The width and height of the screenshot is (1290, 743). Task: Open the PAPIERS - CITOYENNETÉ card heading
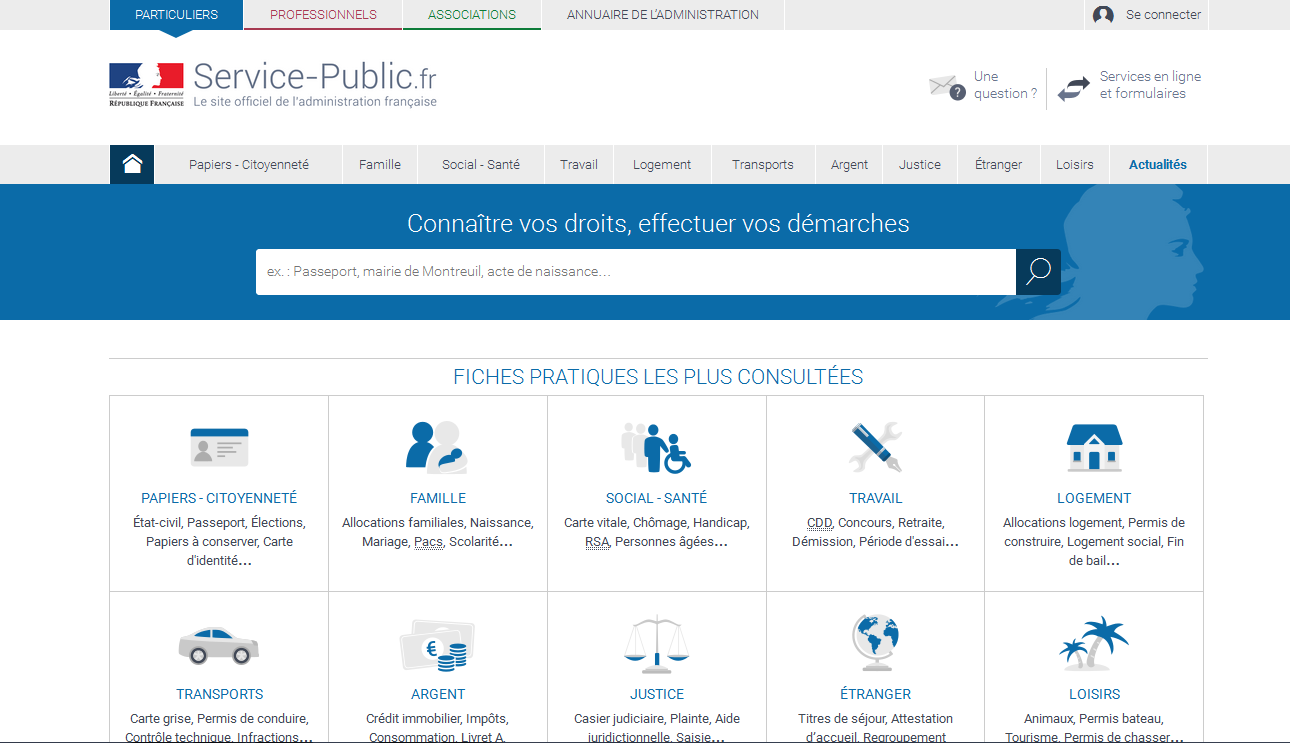pyautogui.click(x=219, y=498)
